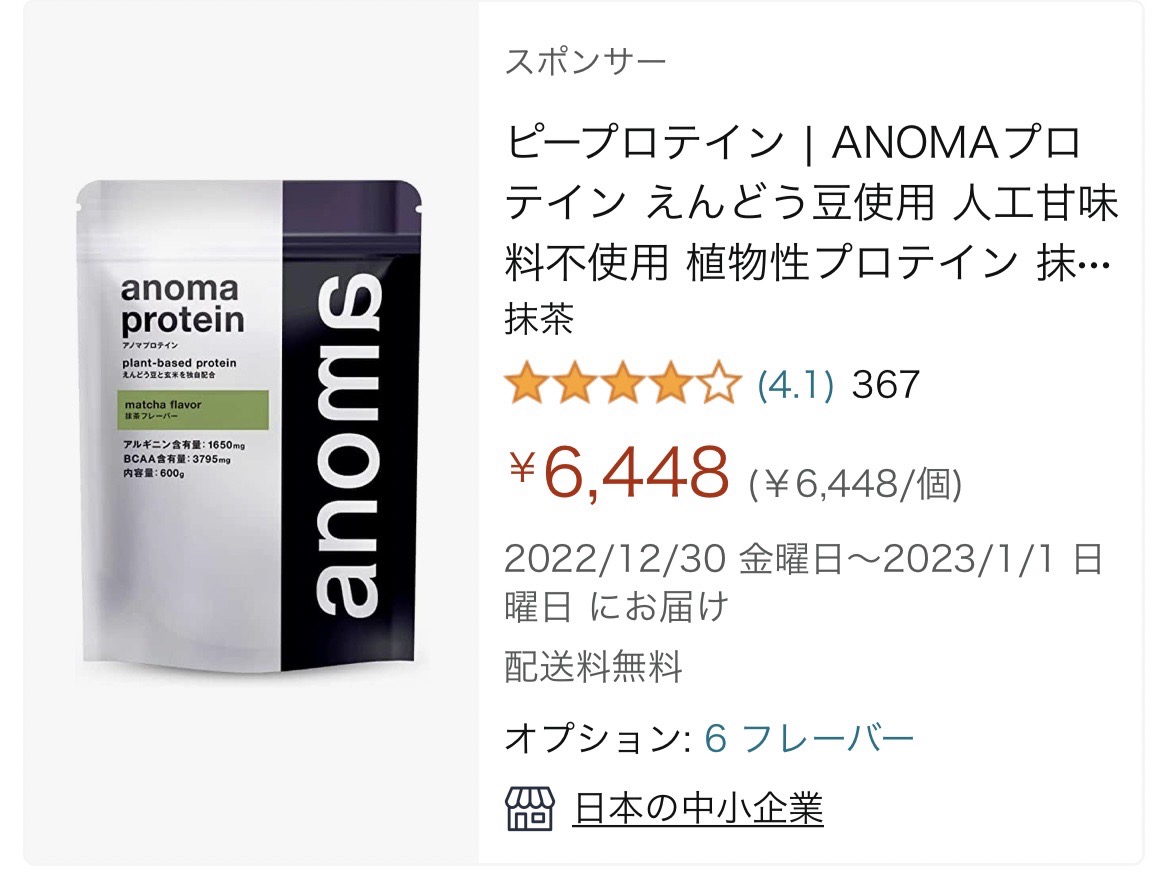The height and width of the screenshot is (886, 1169).
Task: Click the third gold rating star
Action: (623, 383)
